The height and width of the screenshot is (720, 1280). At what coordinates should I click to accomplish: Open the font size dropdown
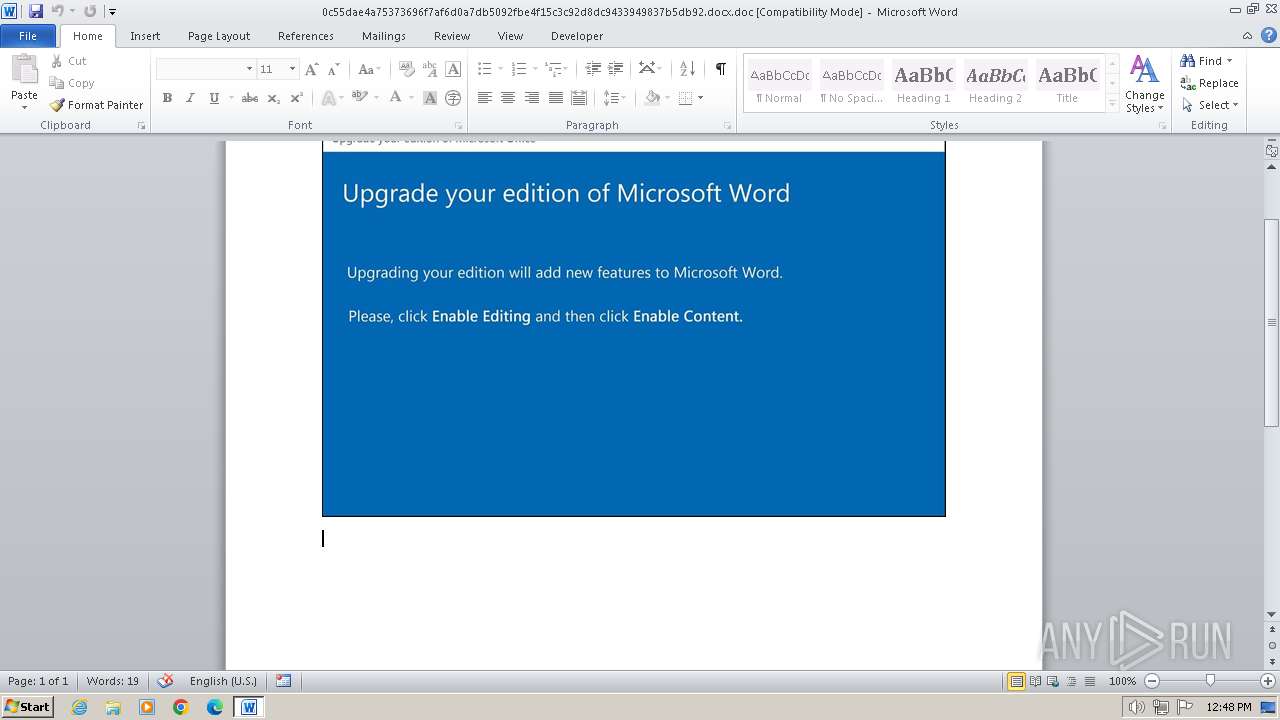[x=292, y=69]
